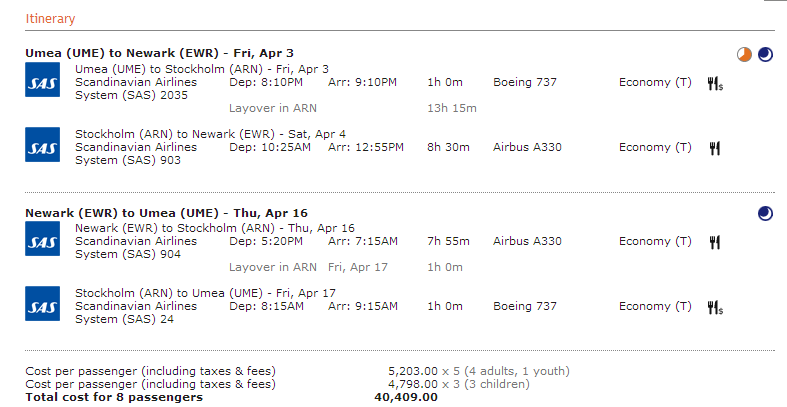
Task: Click the 13h 15m layover in ARN duration
Action: pos(452,108)
